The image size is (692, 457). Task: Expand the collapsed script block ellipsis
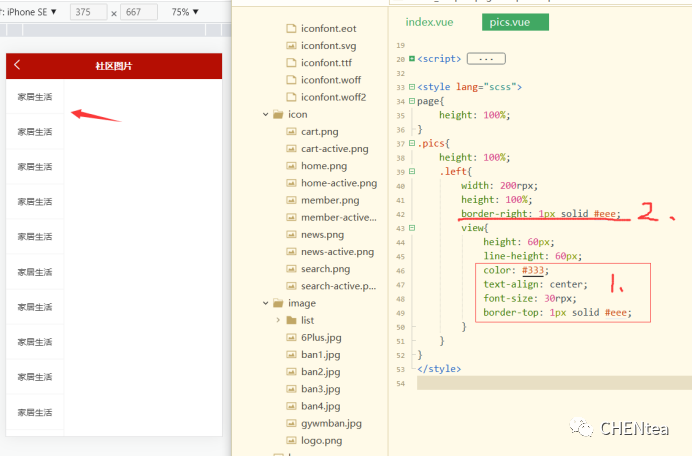pos(487,59)
